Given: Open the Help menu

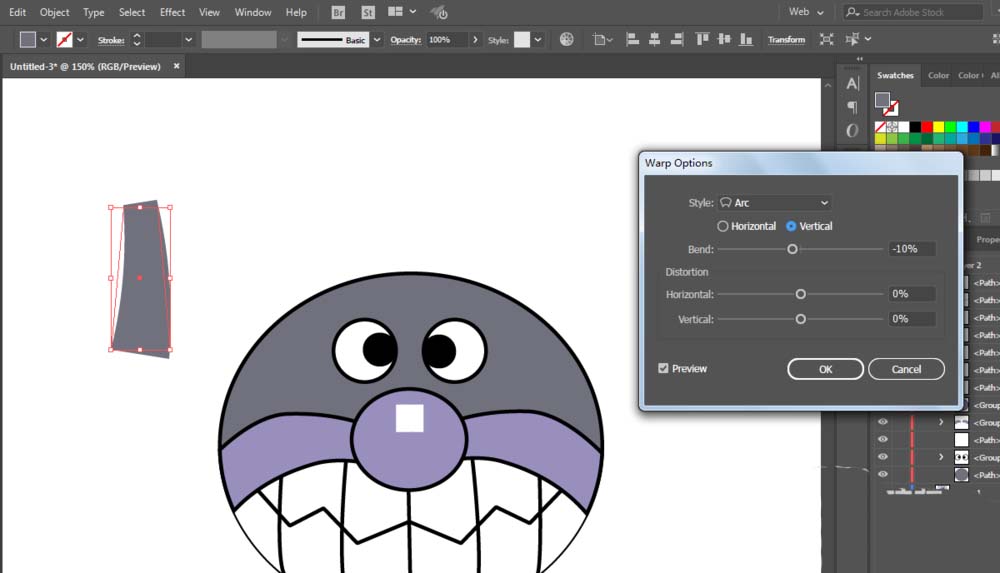Looking at the screenshot, I should pyautogui.click(x=296, y=12).
